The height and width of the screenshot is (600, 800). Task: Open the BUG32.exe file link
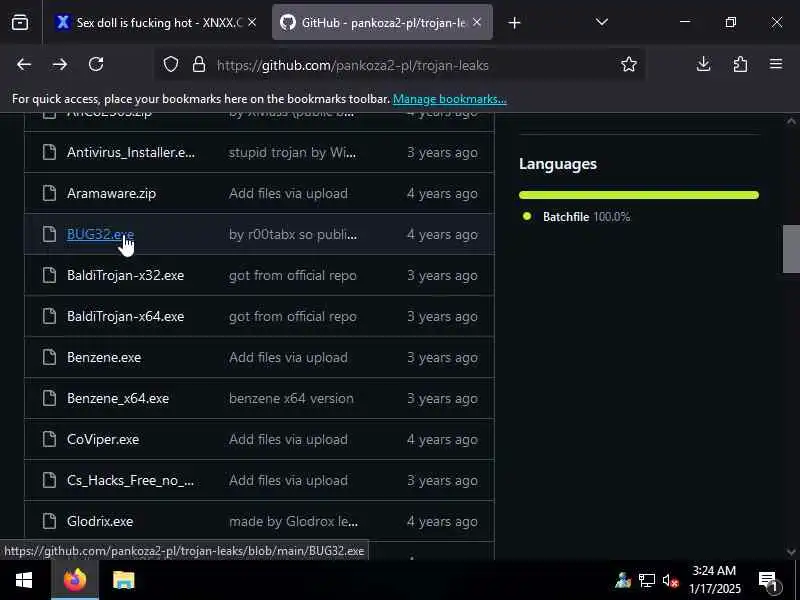(101, 234)
